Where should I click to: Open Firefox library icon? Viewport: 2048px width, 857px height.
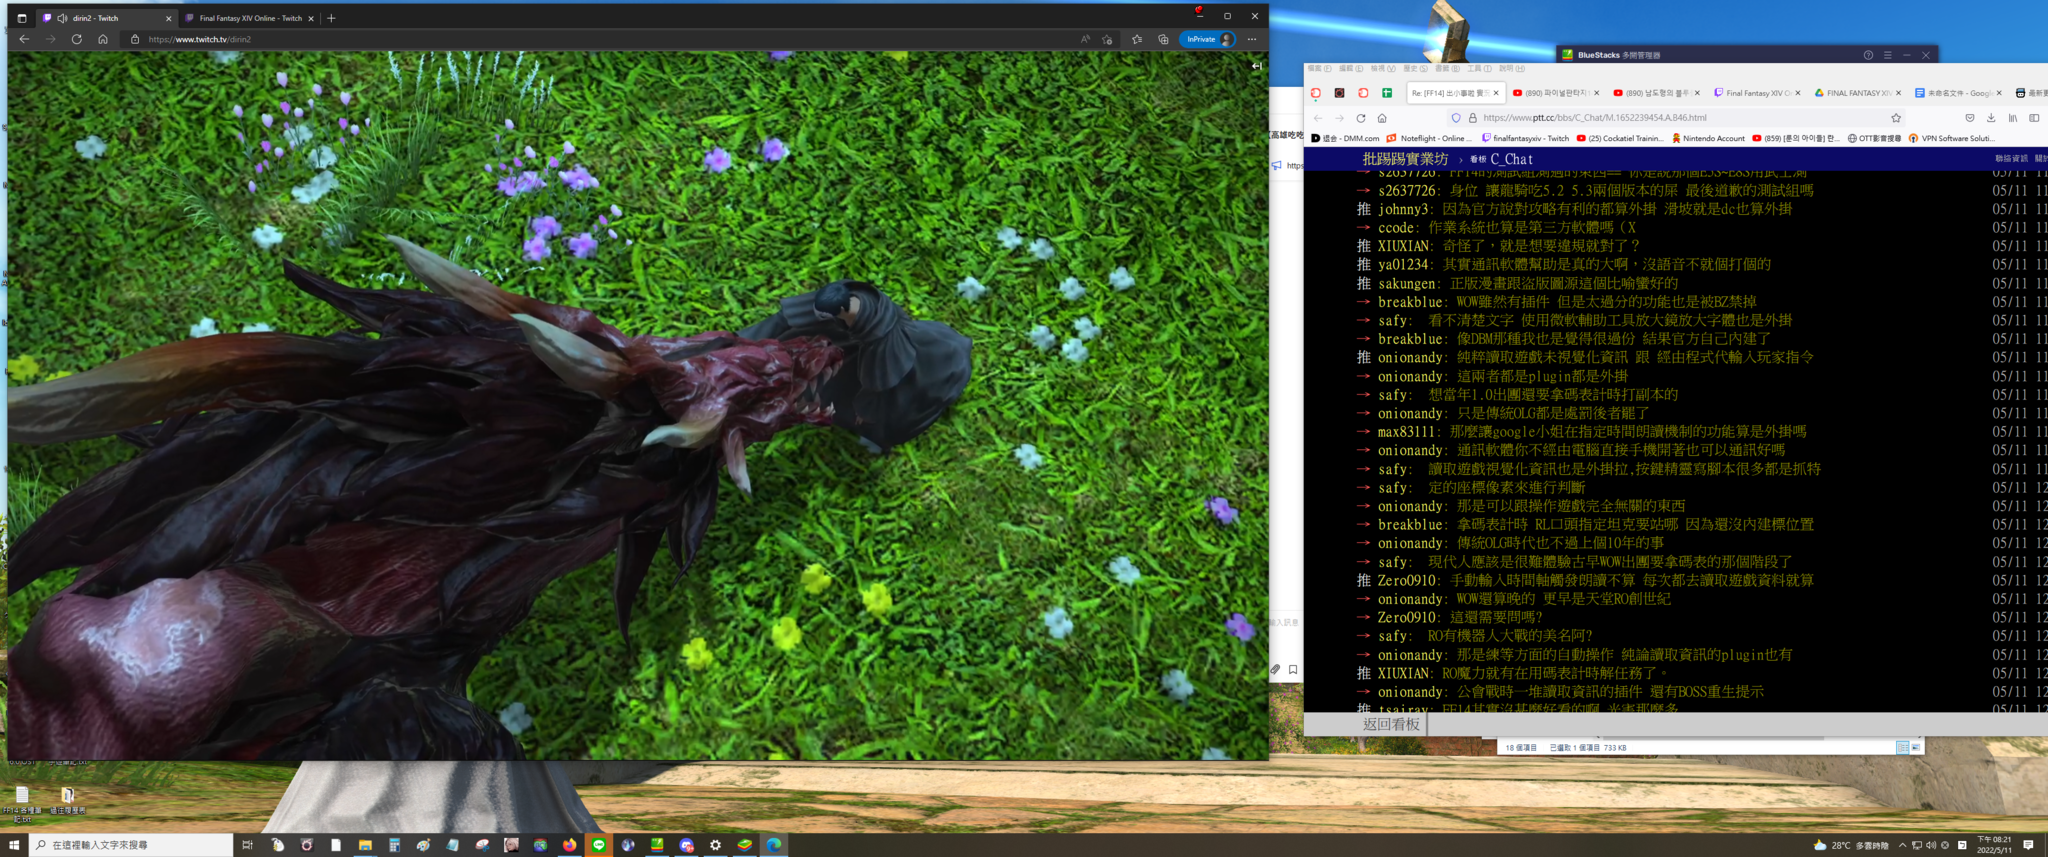[2013, 118]
